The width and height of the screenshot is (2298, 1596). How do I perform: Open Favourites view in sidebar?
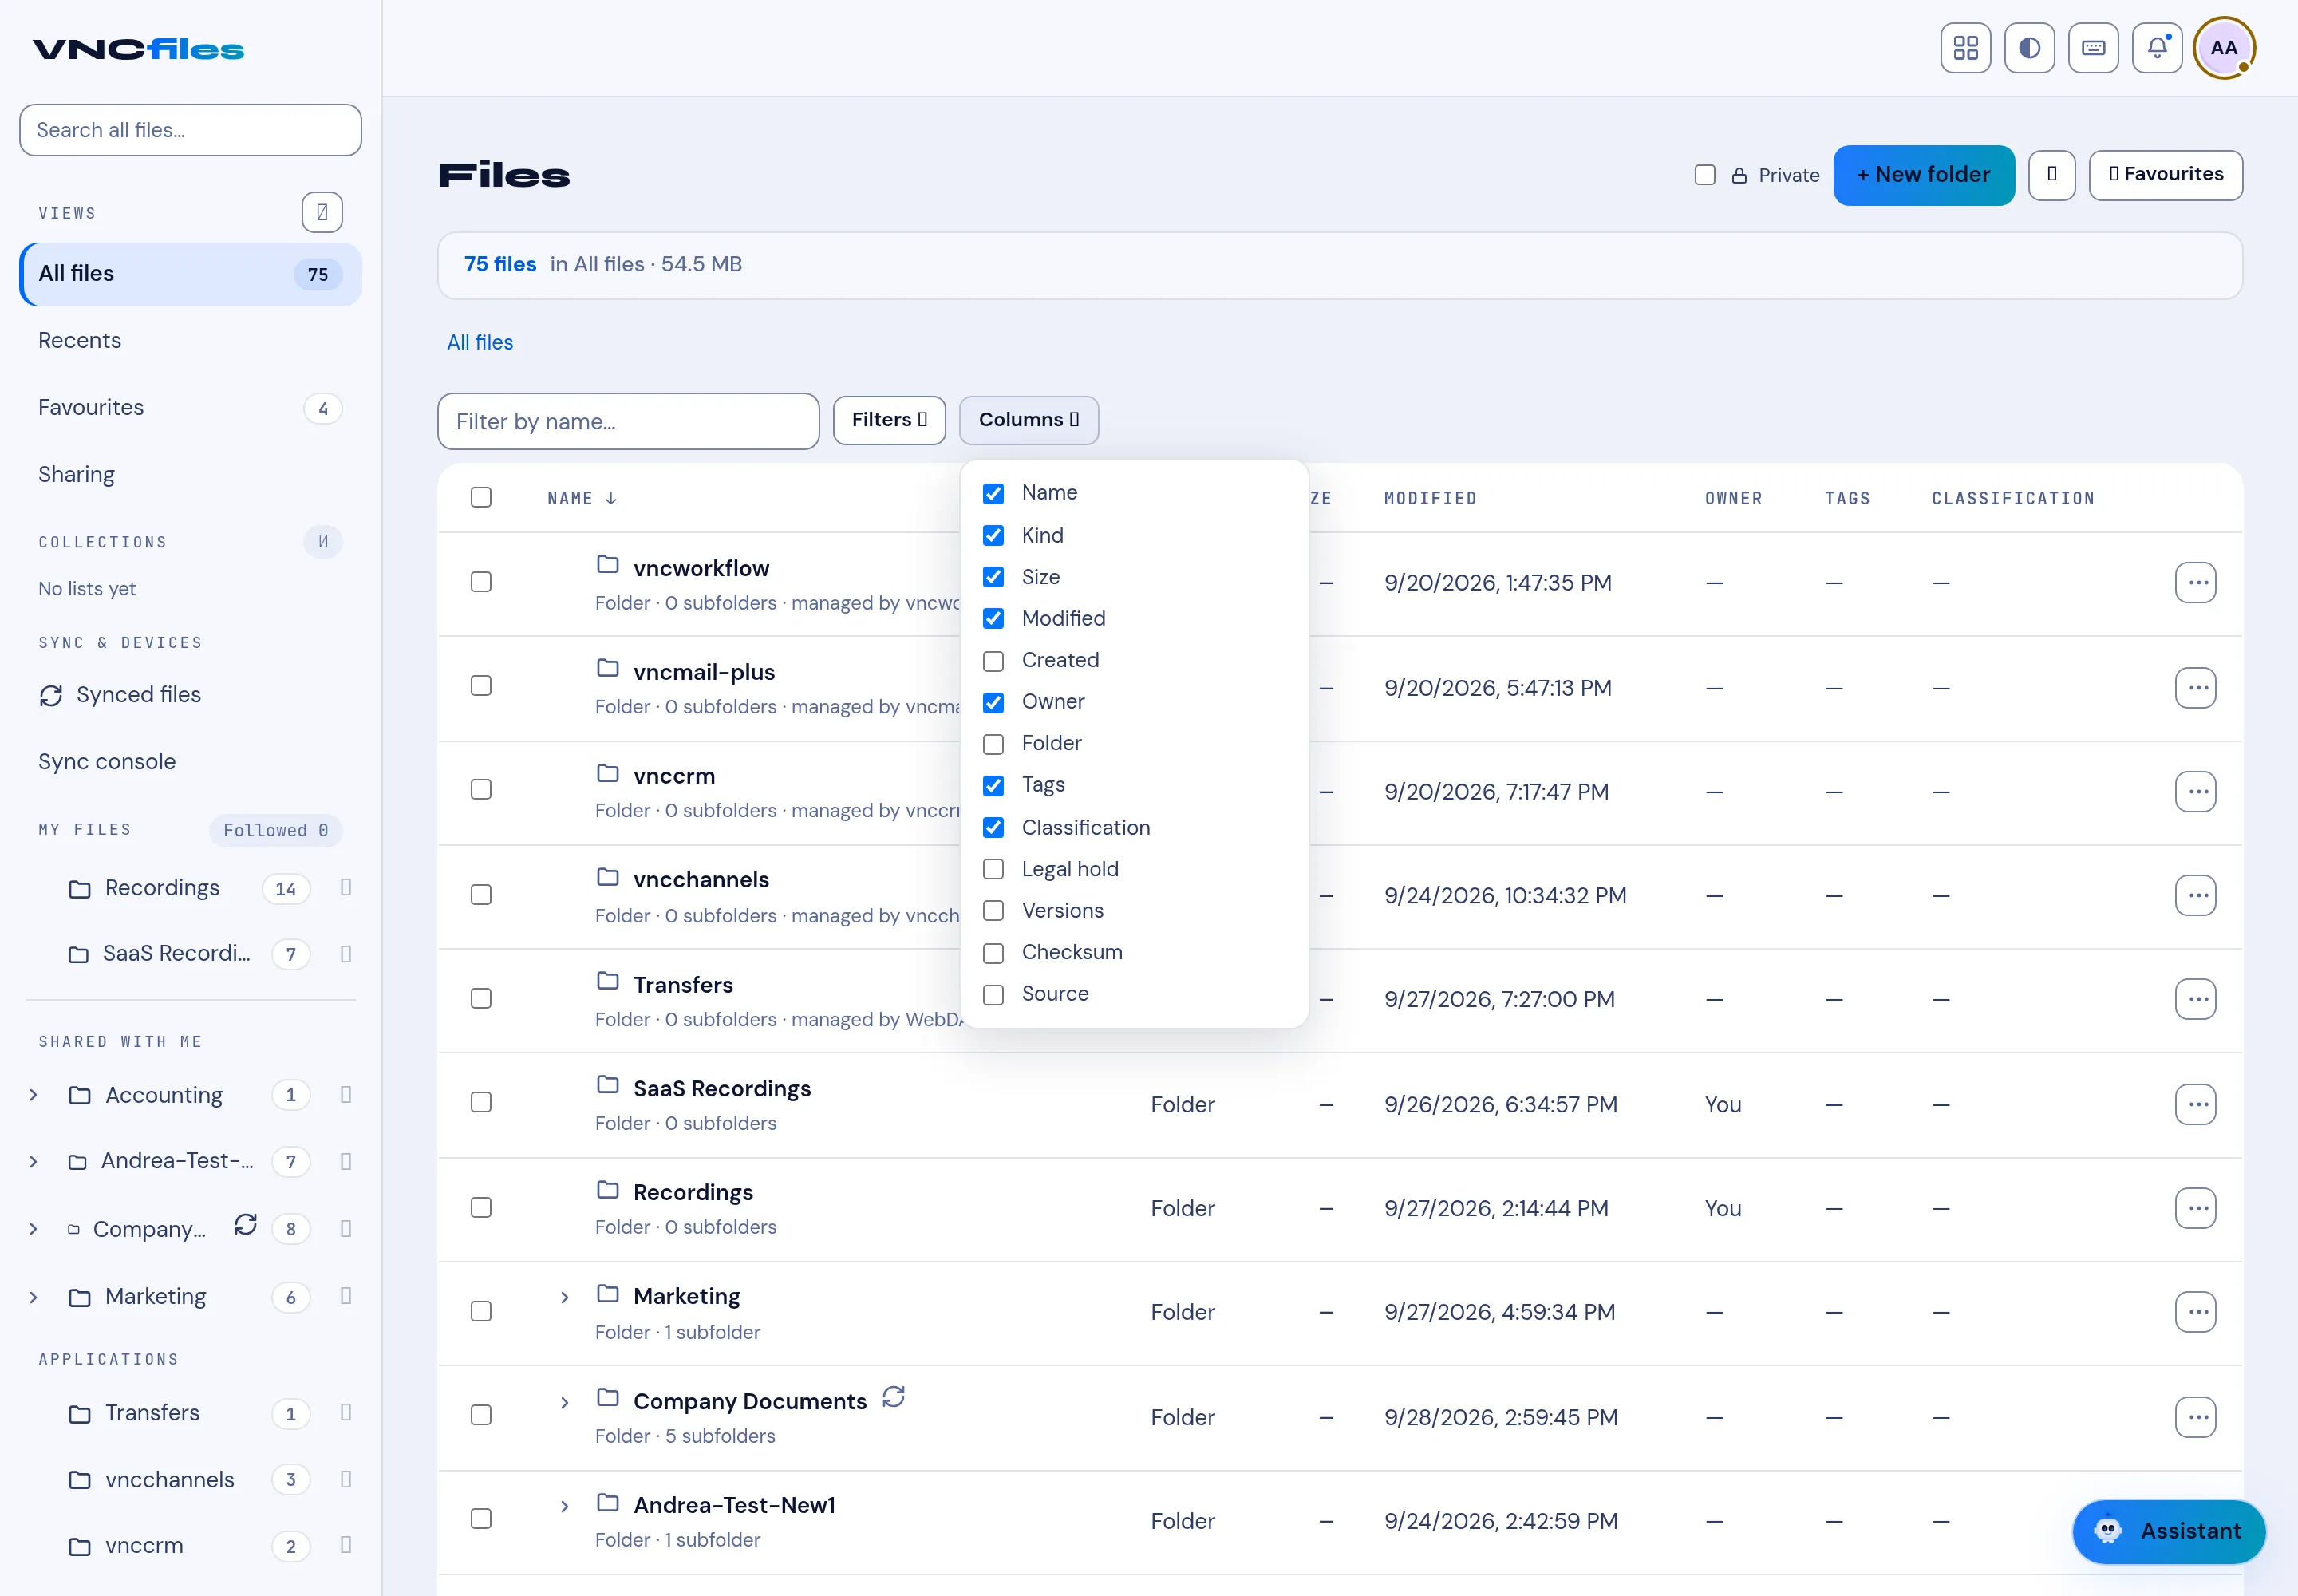coord(190,407)
